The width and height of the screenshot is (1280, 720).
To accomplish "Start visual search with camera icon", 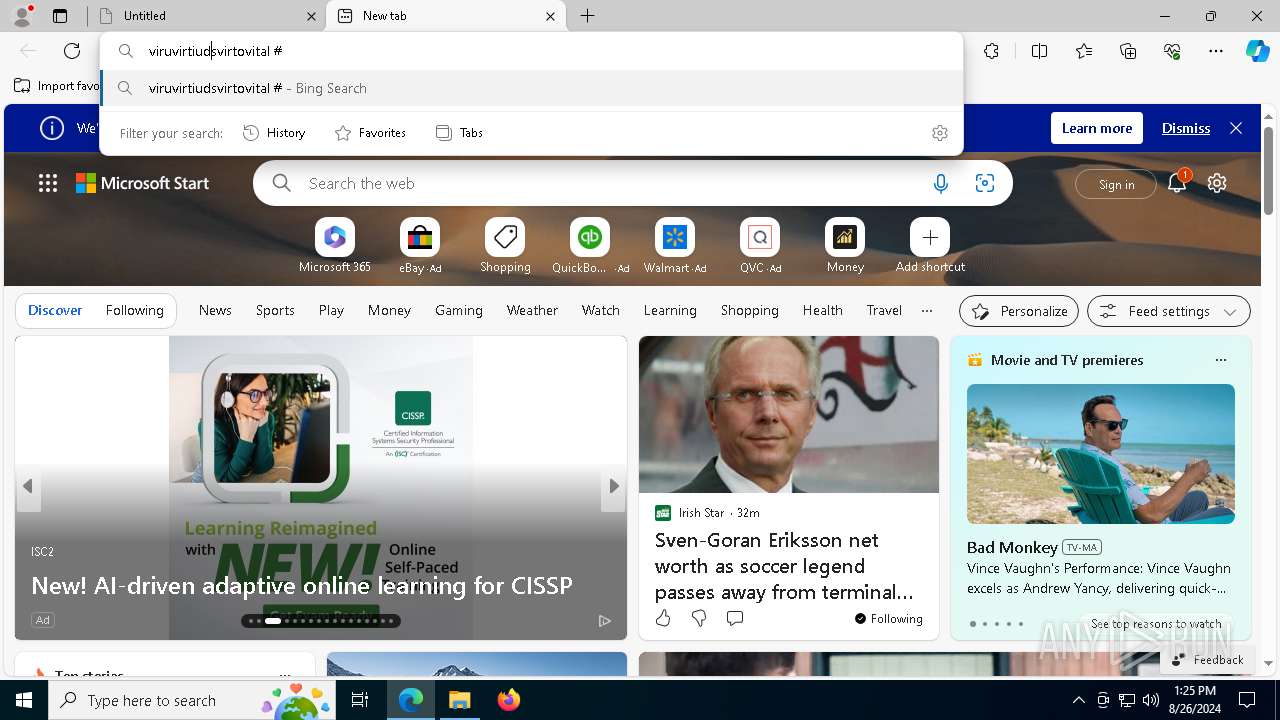I will 985,183.
